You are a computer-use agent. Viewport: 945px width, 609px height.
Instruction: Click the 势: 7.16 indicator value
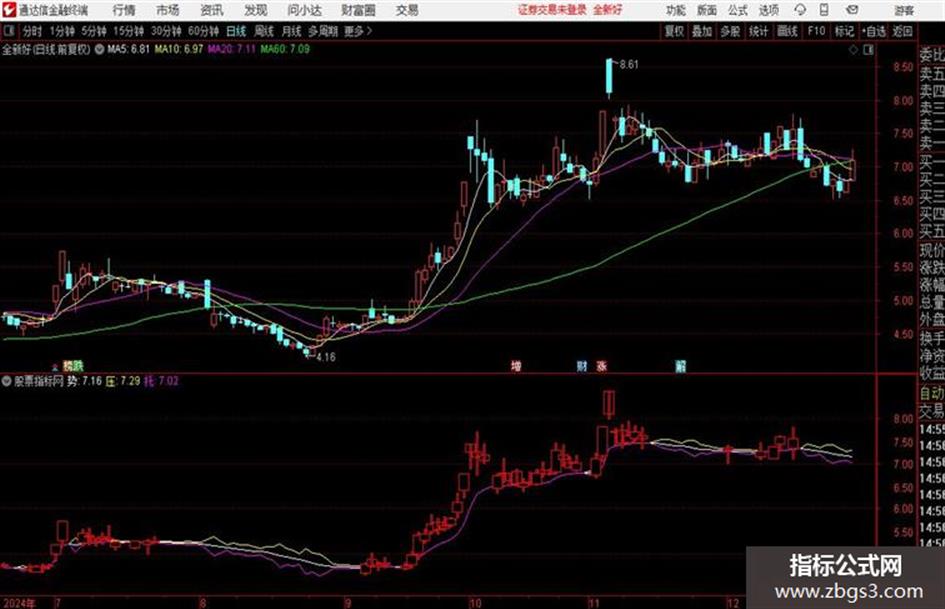84,381
